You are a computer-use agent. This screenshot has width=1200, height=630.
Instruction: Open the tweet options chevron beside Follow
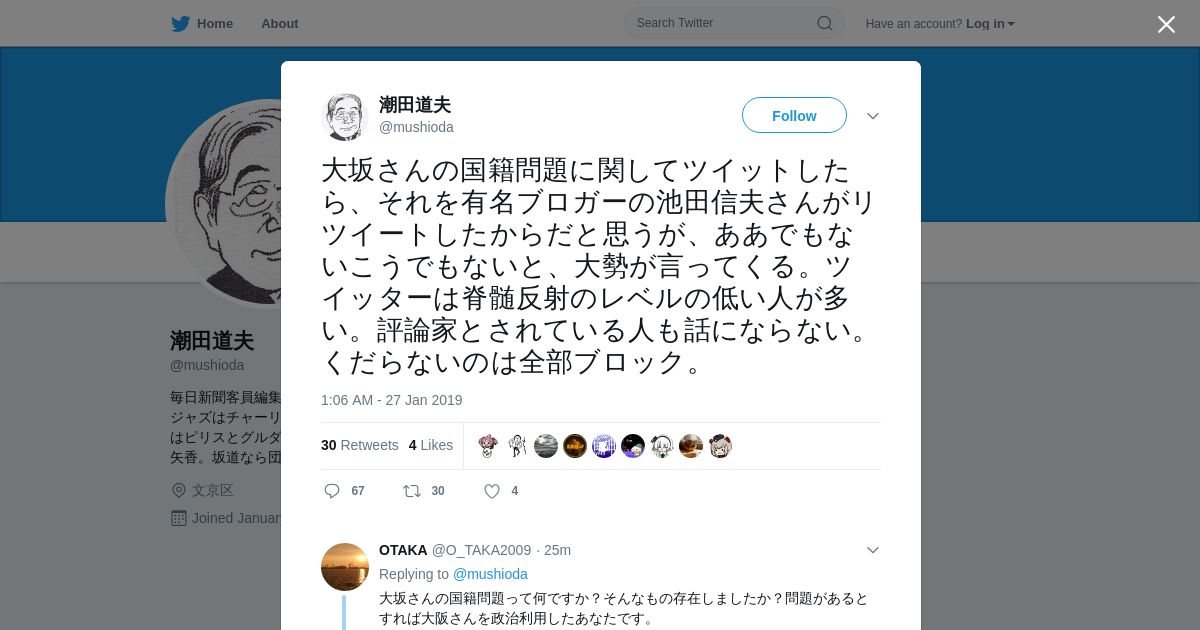click(873, 116)
